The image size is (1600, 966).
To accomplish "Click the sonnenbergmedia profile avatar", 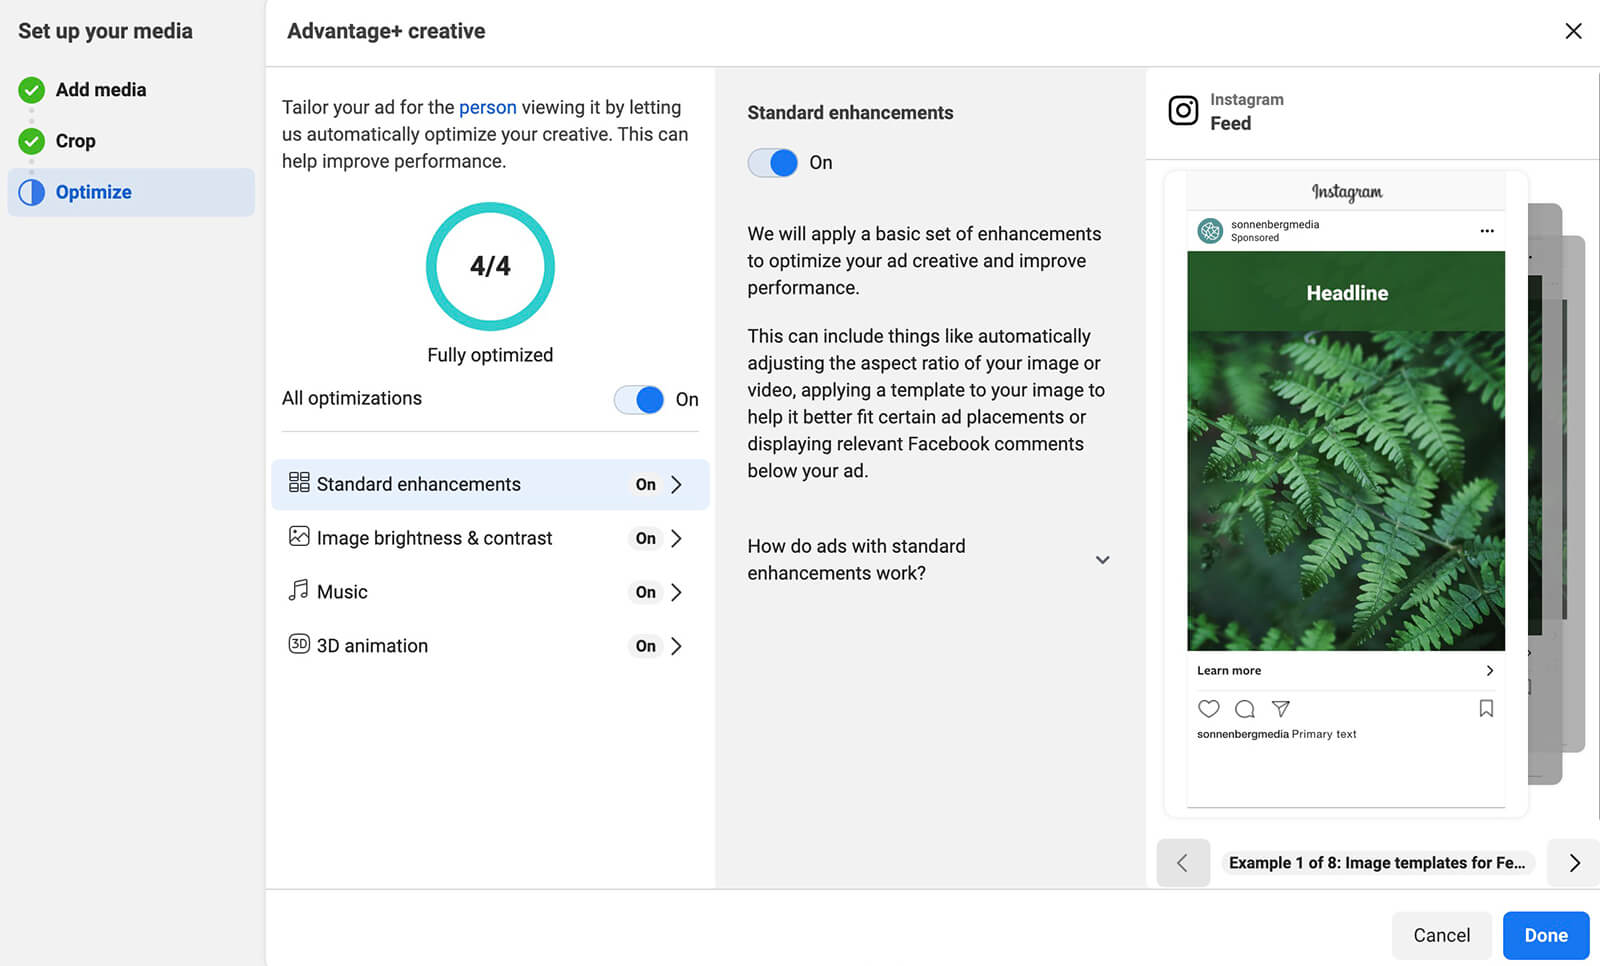I will tap(1210, 231).
